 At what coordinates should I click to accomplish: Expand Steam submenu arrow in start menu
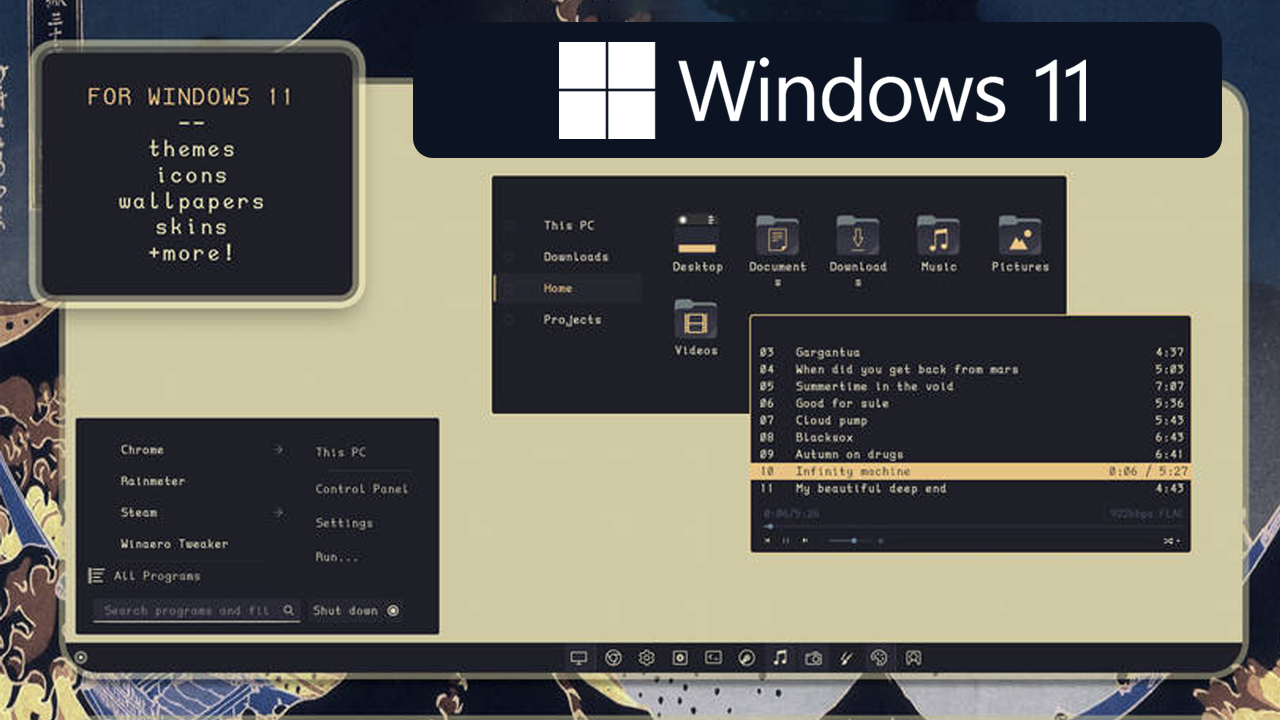[x=278, y=512]
